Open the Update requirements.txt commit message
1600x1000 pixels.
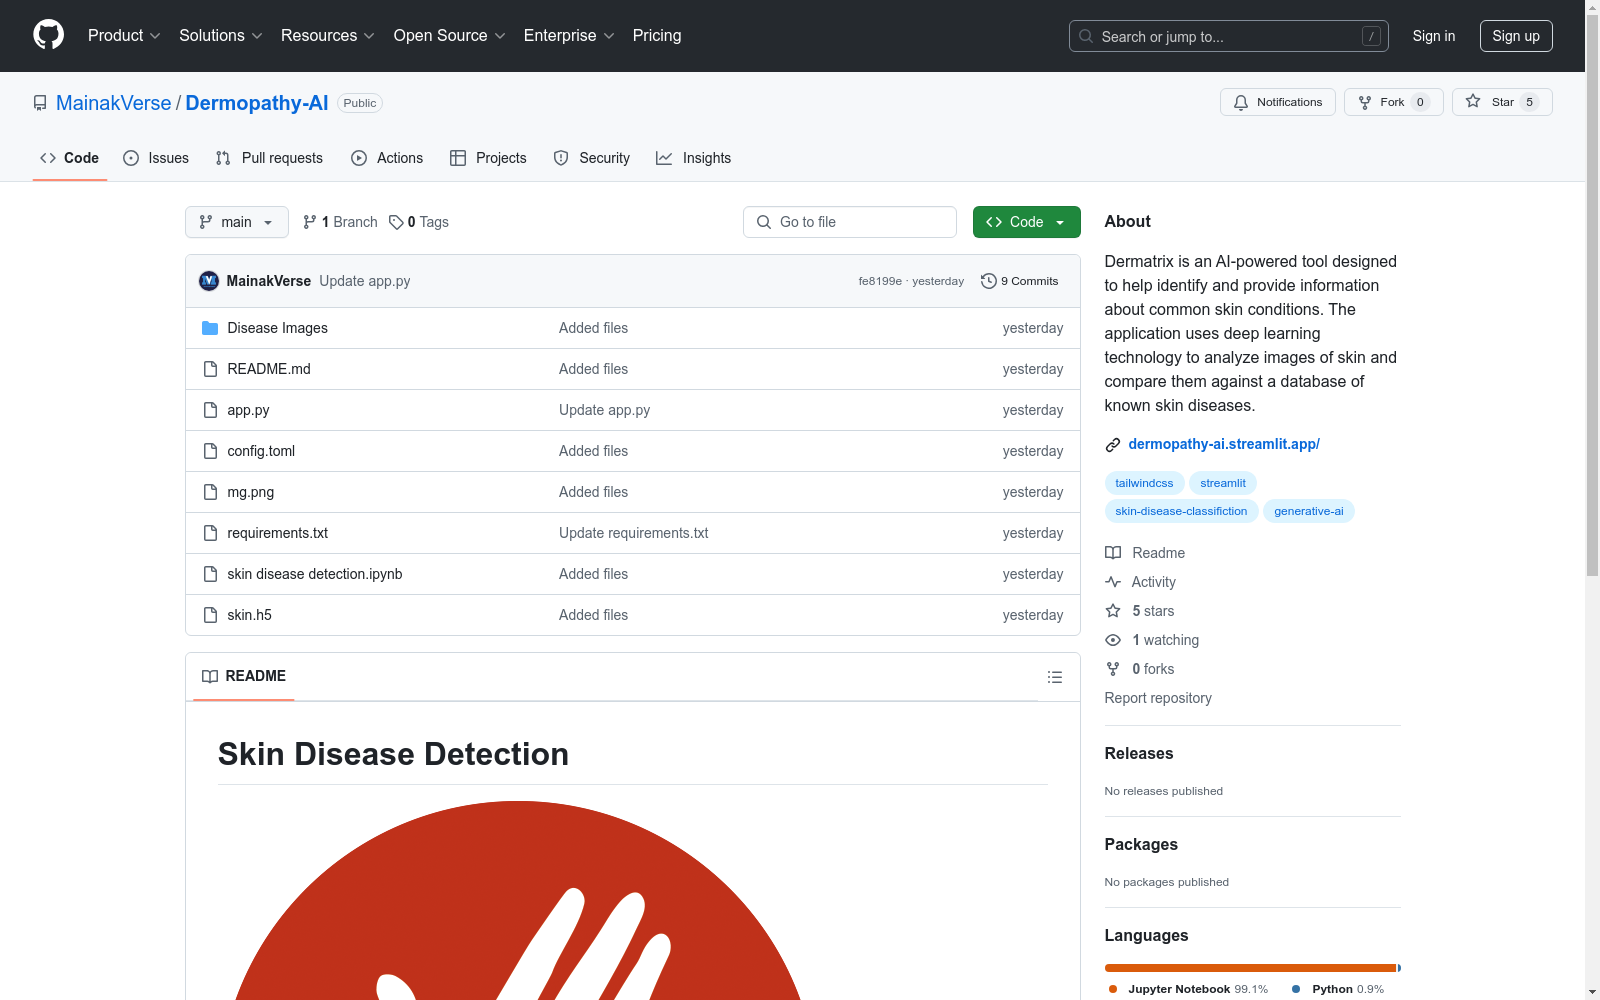634,533
